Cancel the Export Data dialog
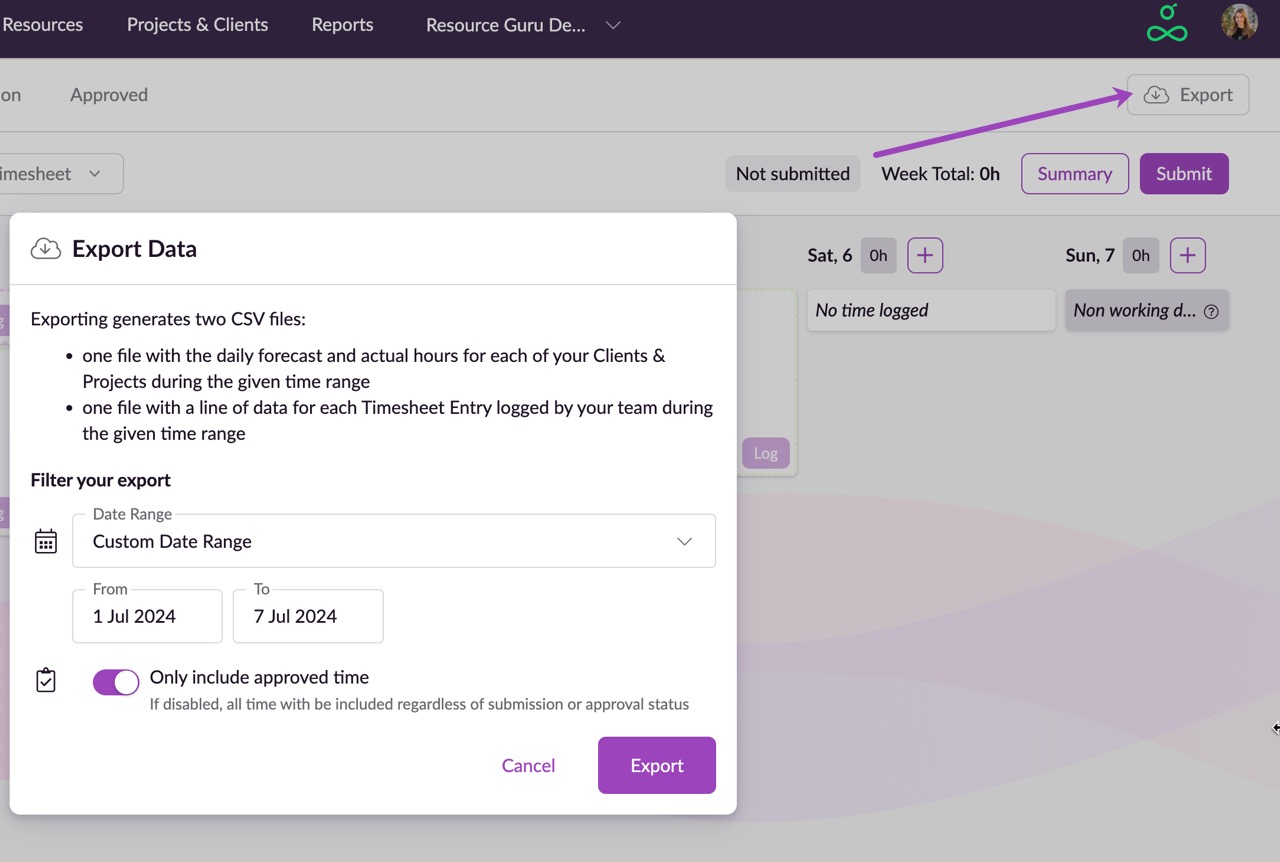The width and height of the screenshot is (1280, 862). pos(528,766)
